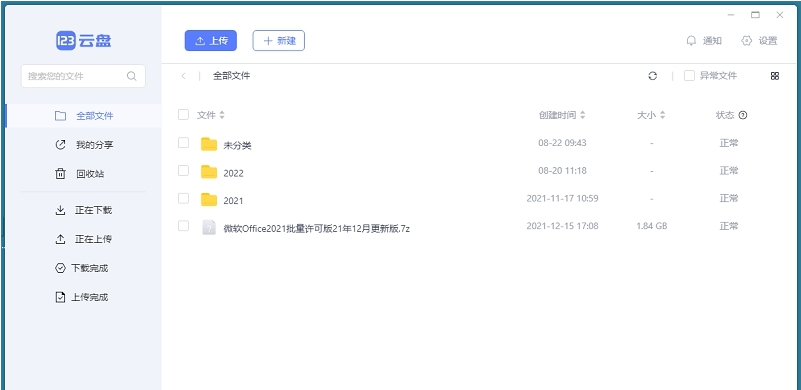Screen dimensions: 801x390
Task: Sort by 大小
Action: click(x=651, y=116)
